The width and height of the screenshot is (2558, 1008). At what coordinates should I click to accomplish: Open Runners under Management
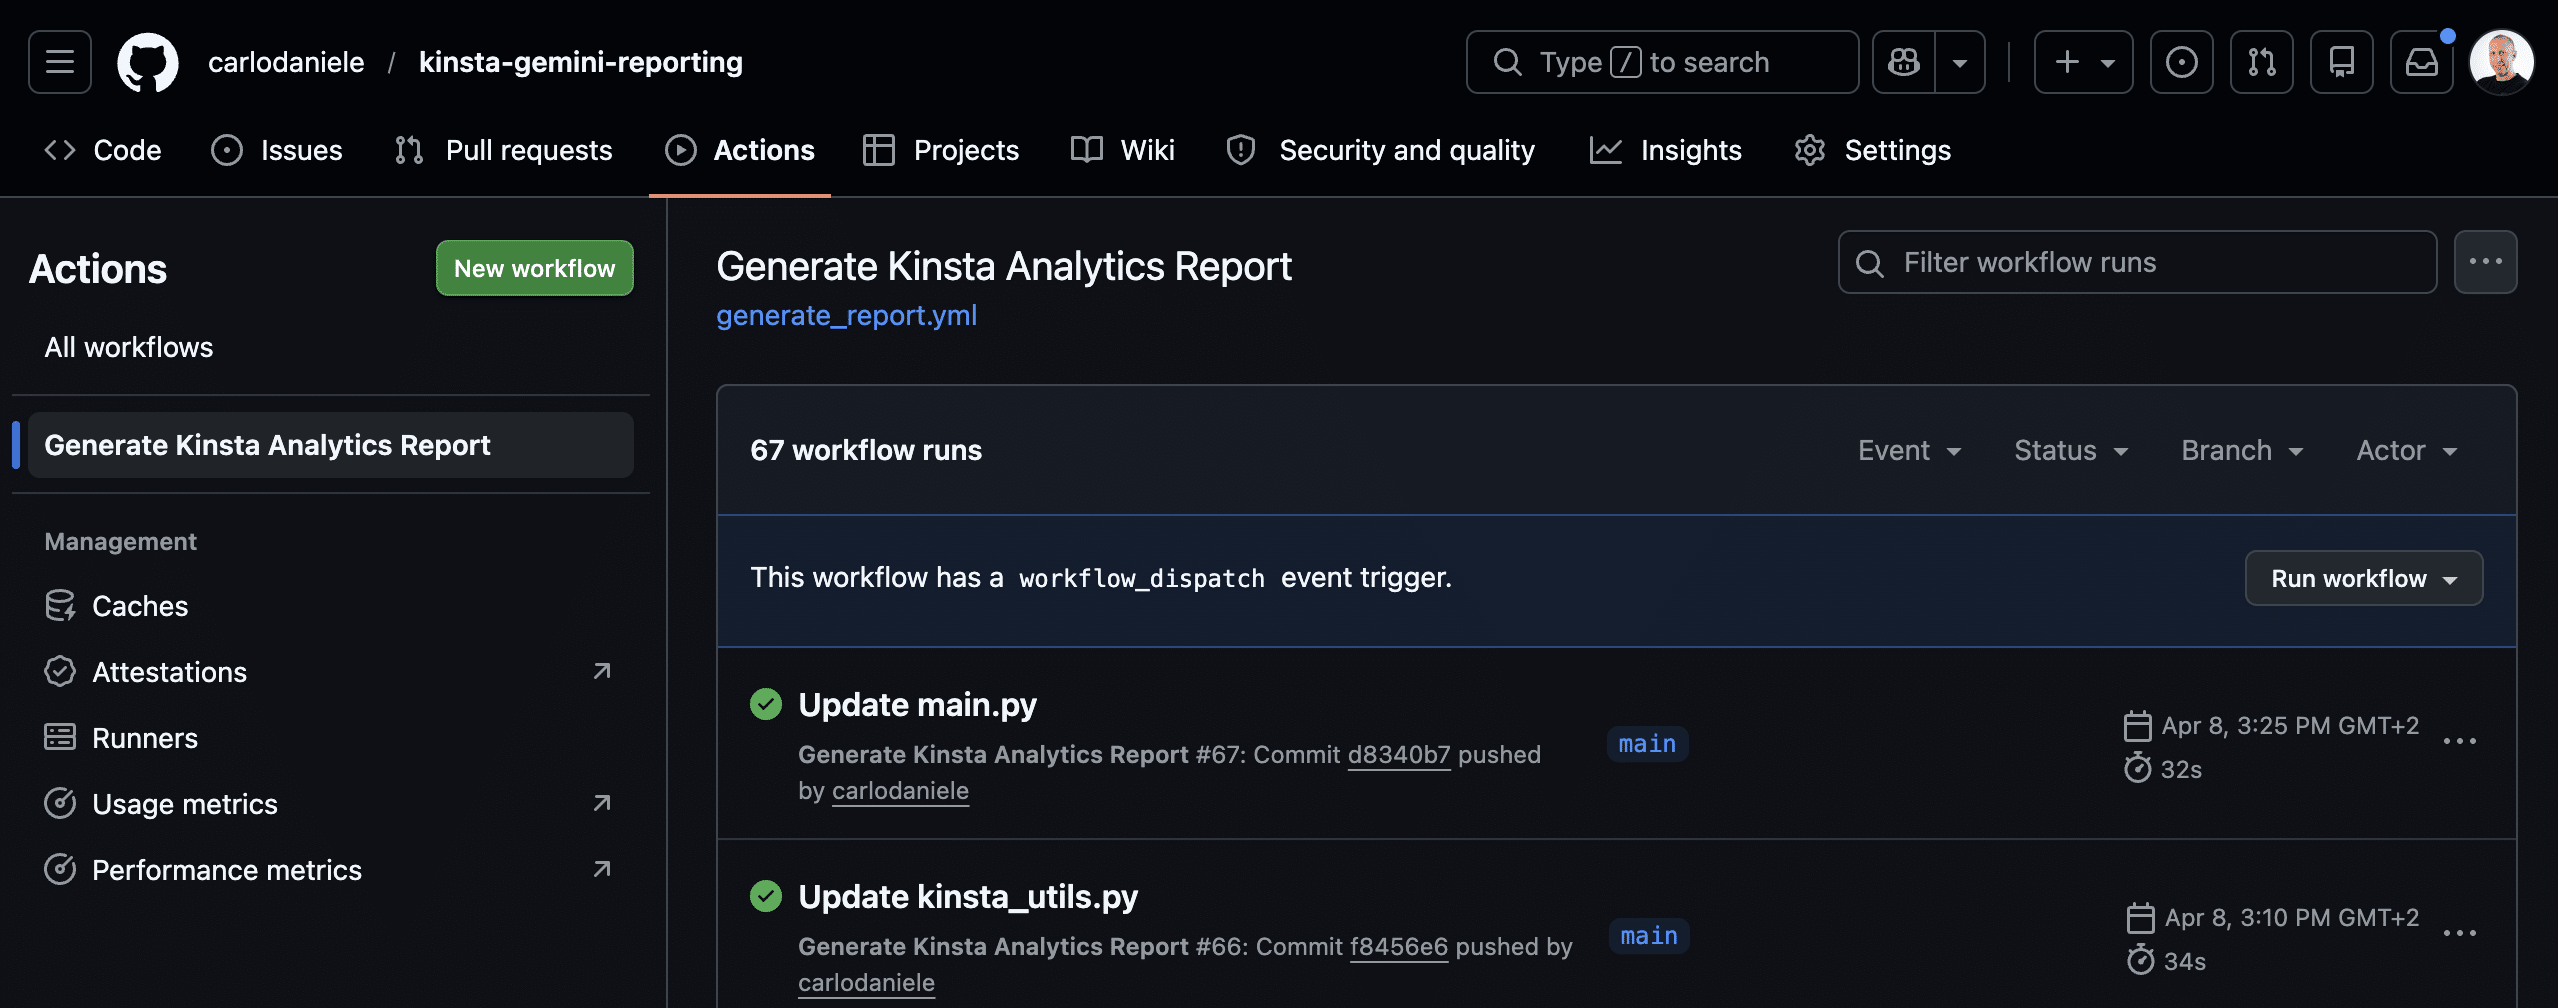pos(331,738)
